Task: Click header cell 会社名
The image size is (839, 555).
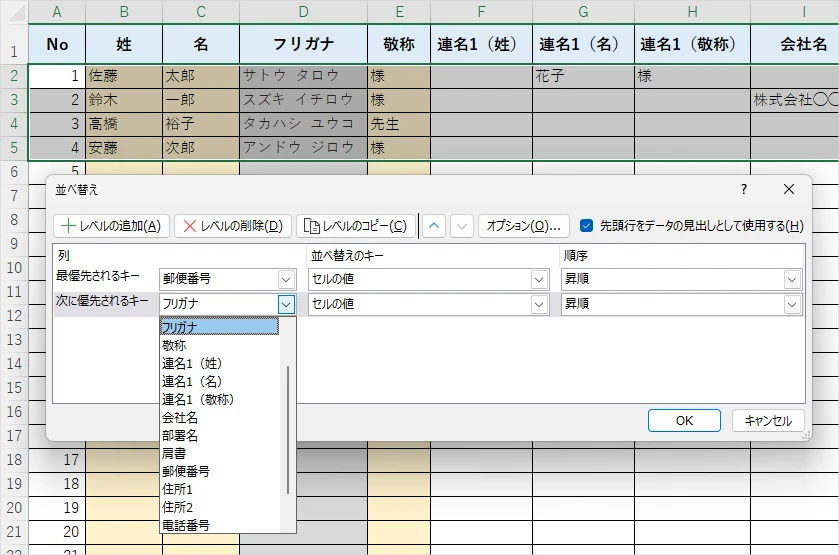Action: pos(795,44)
